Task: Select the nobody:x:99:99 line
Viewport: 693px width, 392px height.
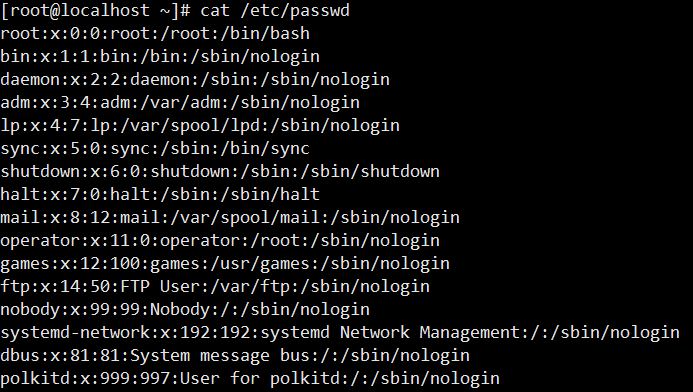Action: [185, 309]
